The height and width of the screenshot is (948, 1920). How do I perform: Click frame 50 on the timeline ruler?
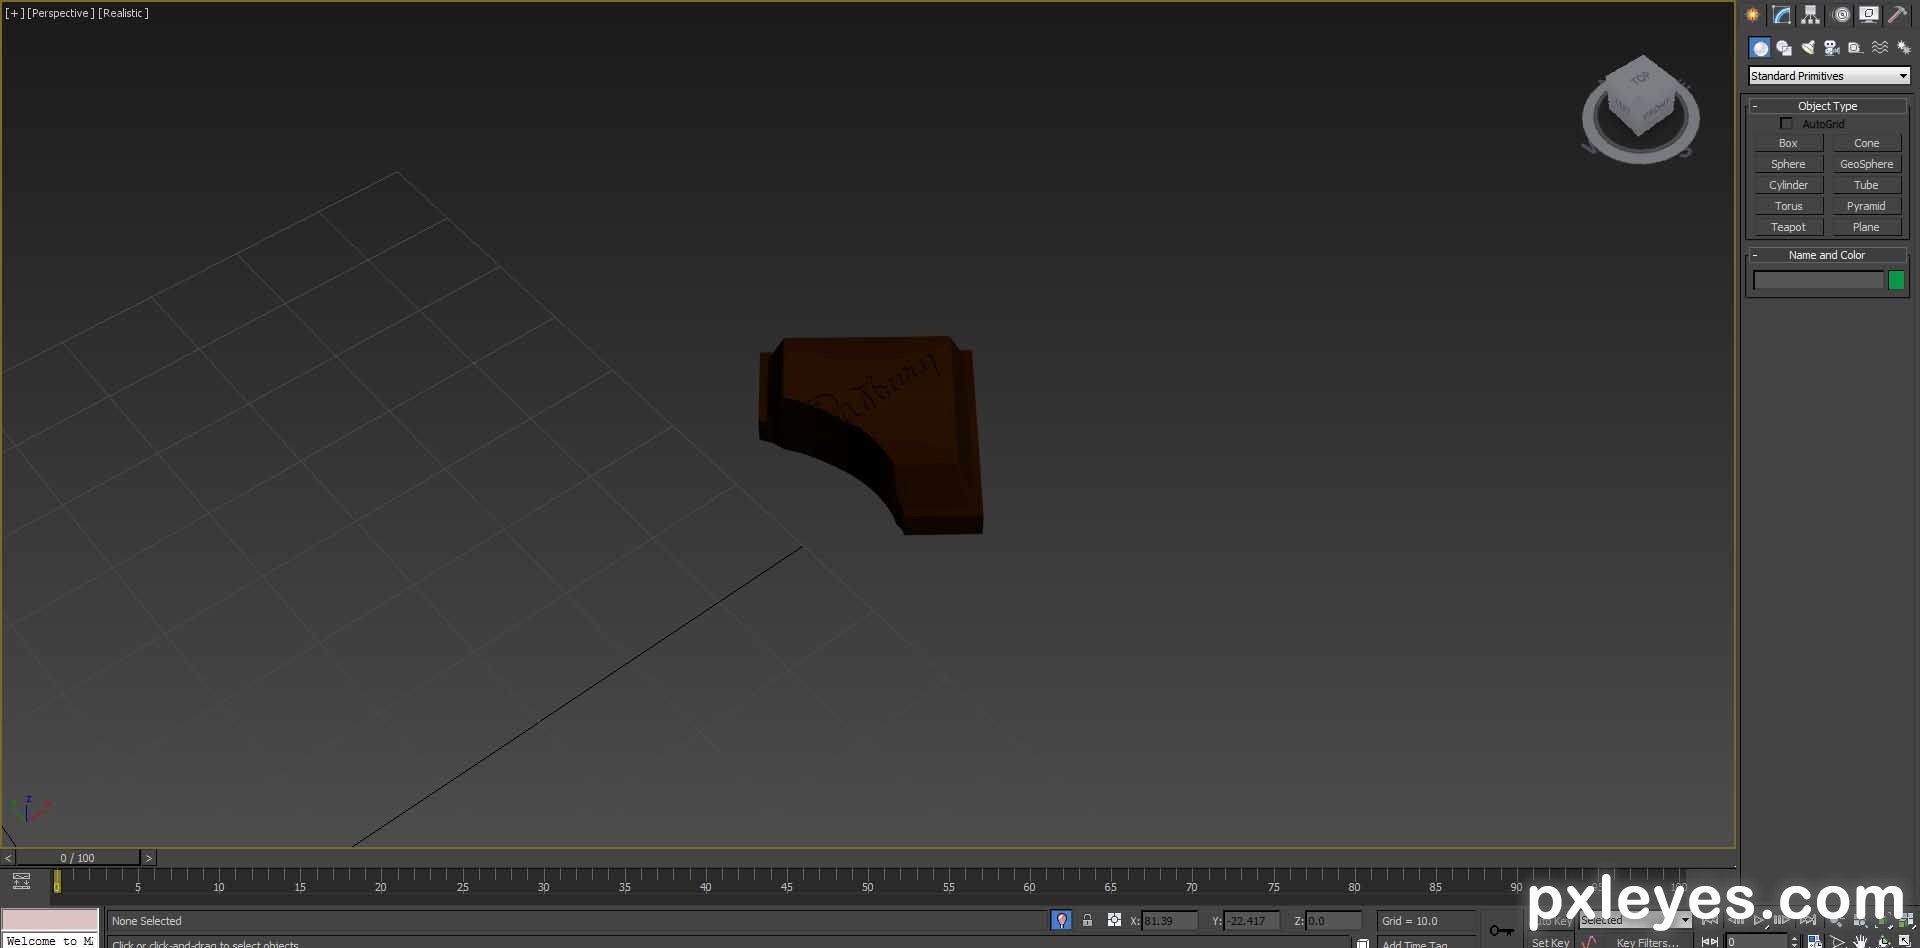click(867, 887)
